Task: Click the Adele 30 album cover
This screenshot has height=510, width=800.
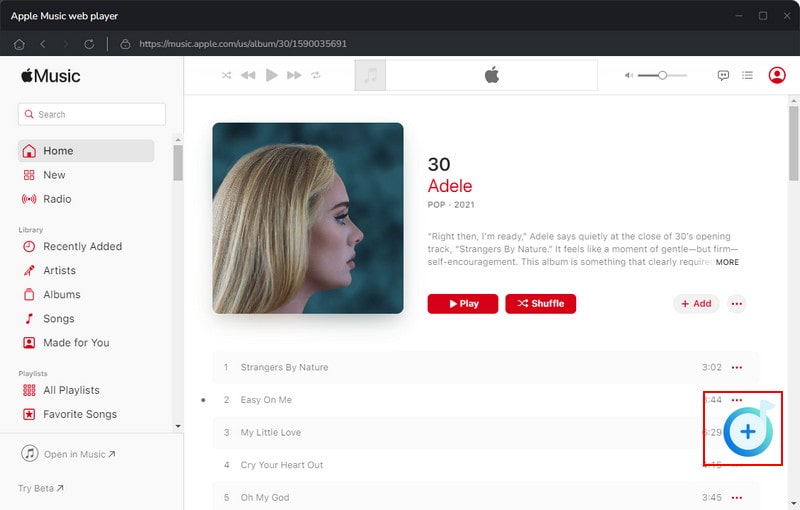Action: [x=308, y=218]
